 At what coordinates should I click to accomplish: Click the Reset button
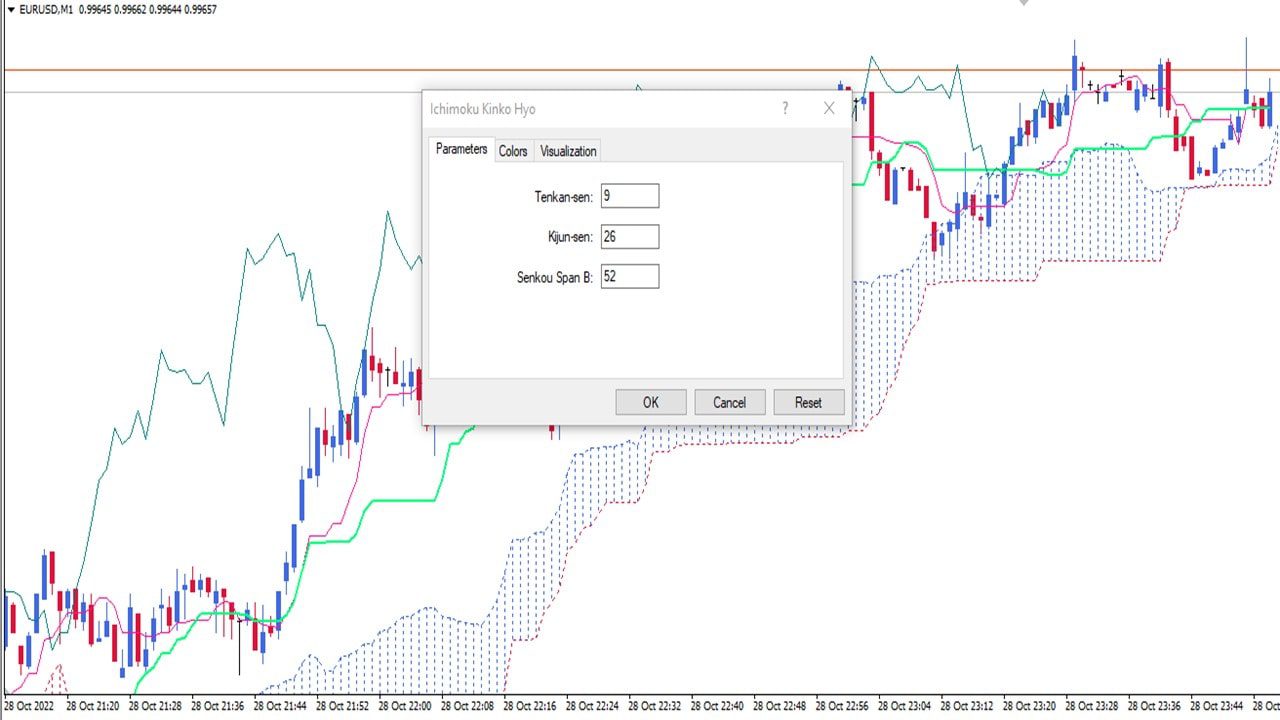(808, 402)
